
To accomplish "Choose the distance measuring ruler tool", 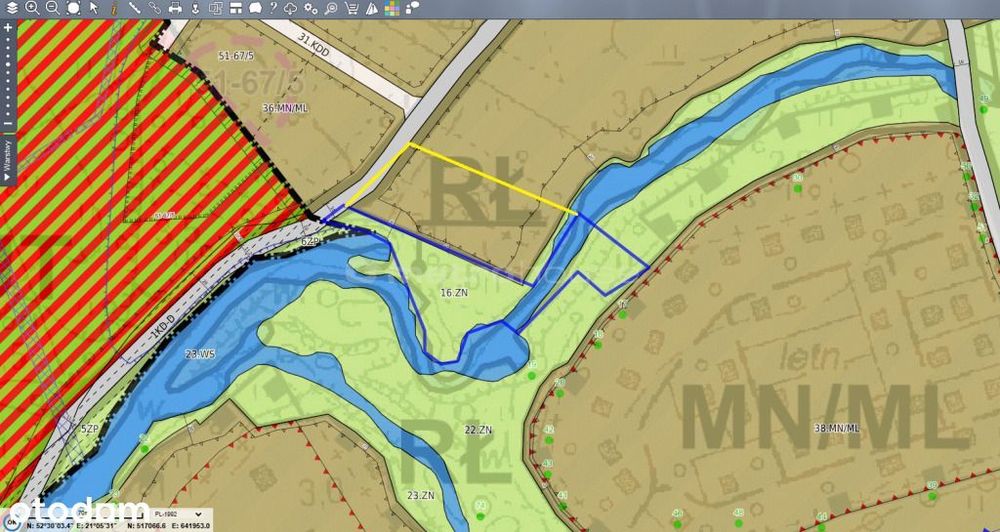I will click(135, 8).
